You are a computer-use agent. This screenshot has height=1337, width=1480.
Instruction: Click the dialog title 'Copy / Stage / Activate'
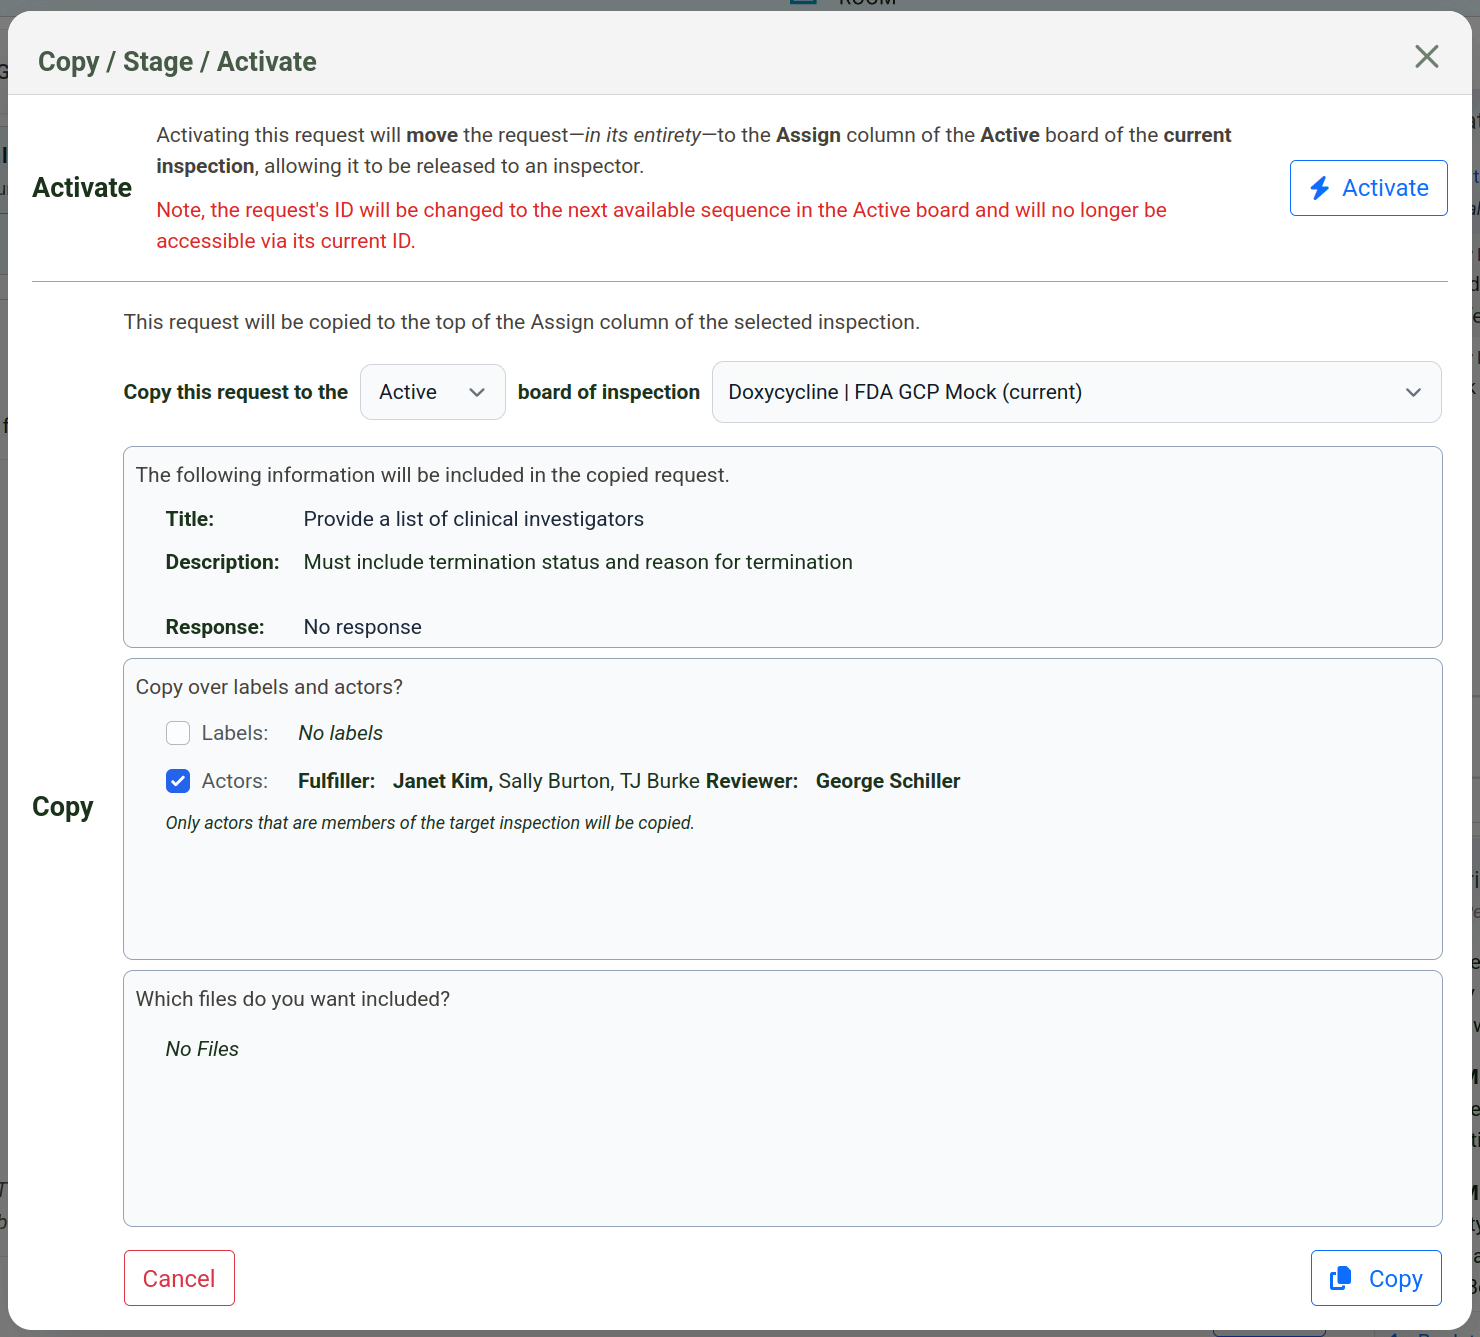pos(177,62)
